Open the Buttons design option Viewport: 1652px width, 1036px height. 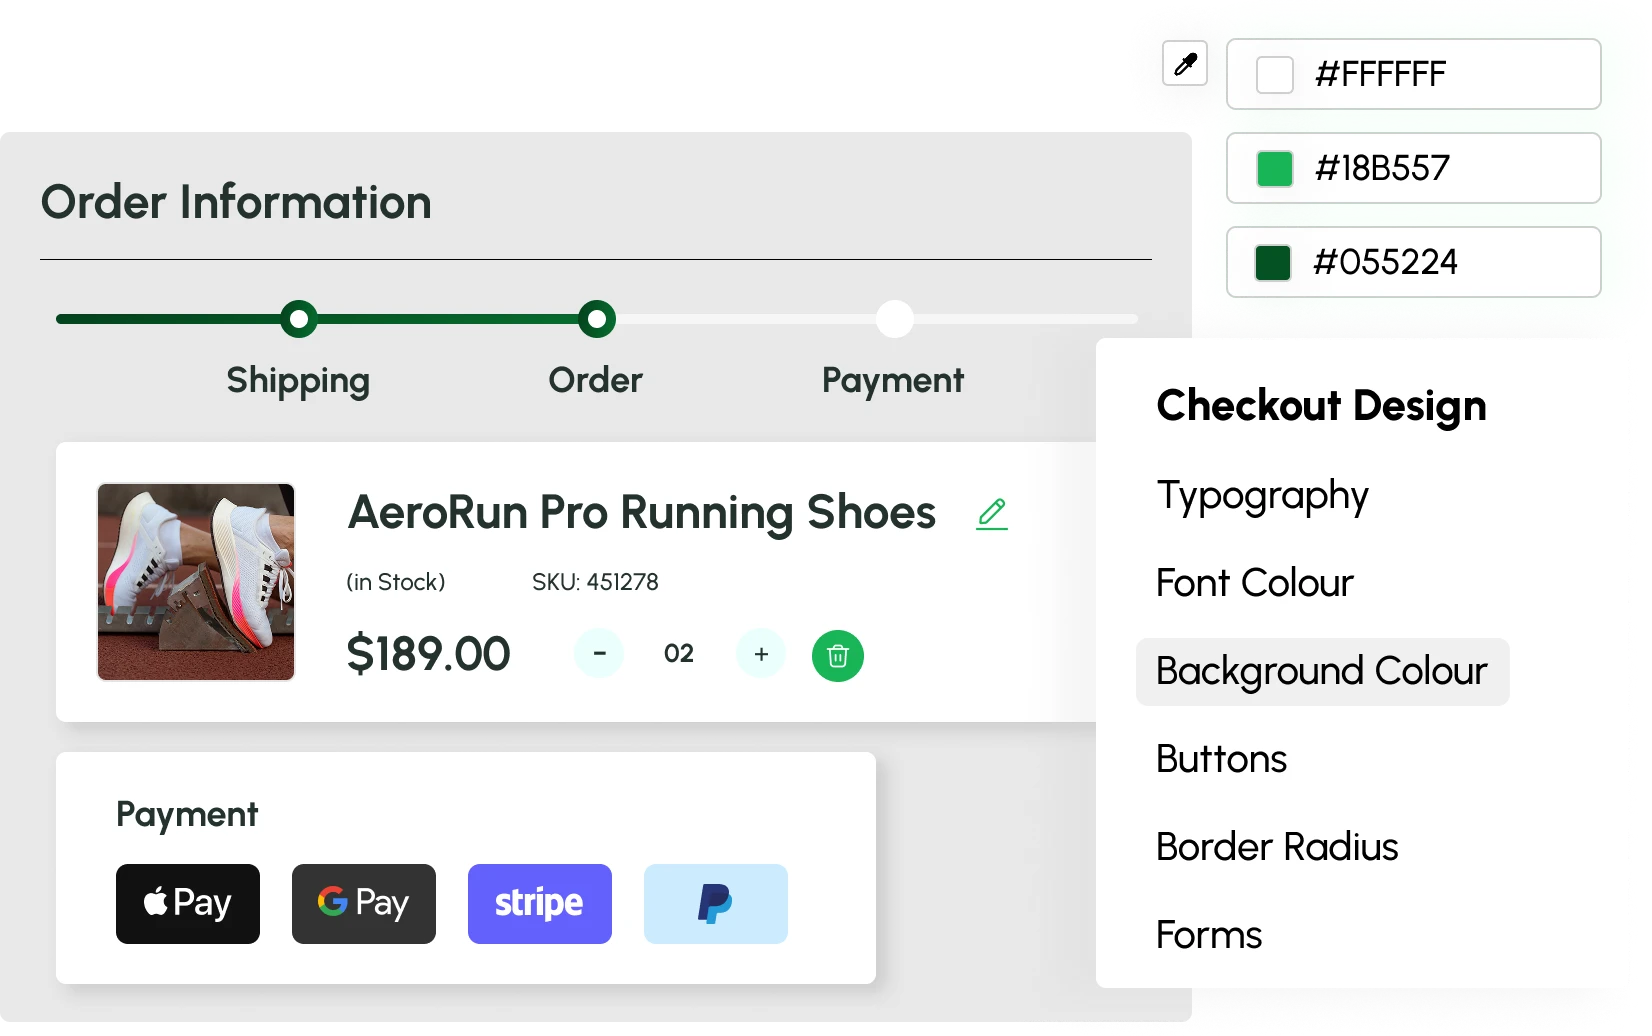[x=1221, y=759]
